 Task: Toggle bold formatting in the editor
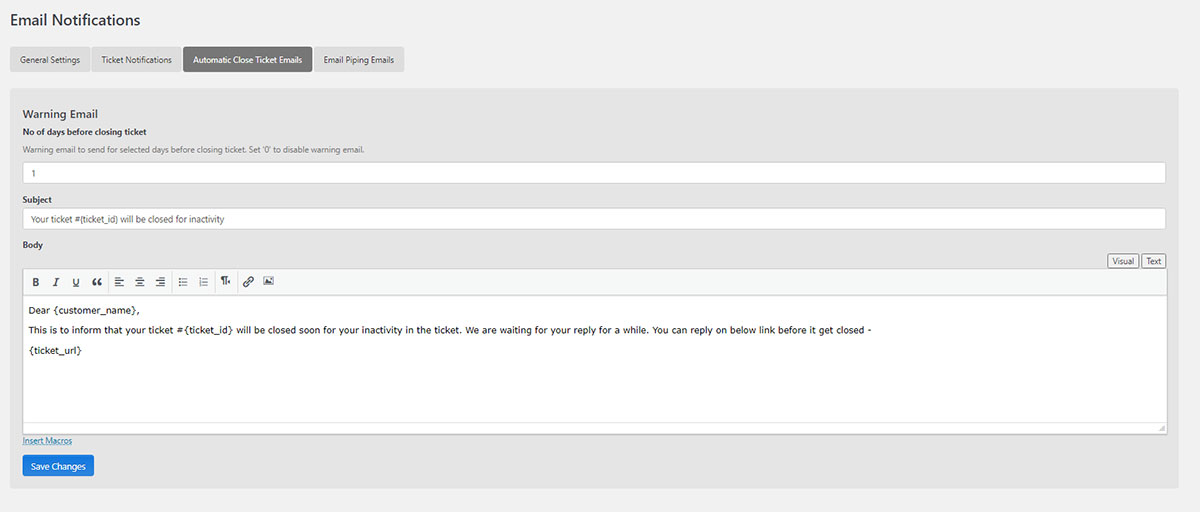[36, 282]
